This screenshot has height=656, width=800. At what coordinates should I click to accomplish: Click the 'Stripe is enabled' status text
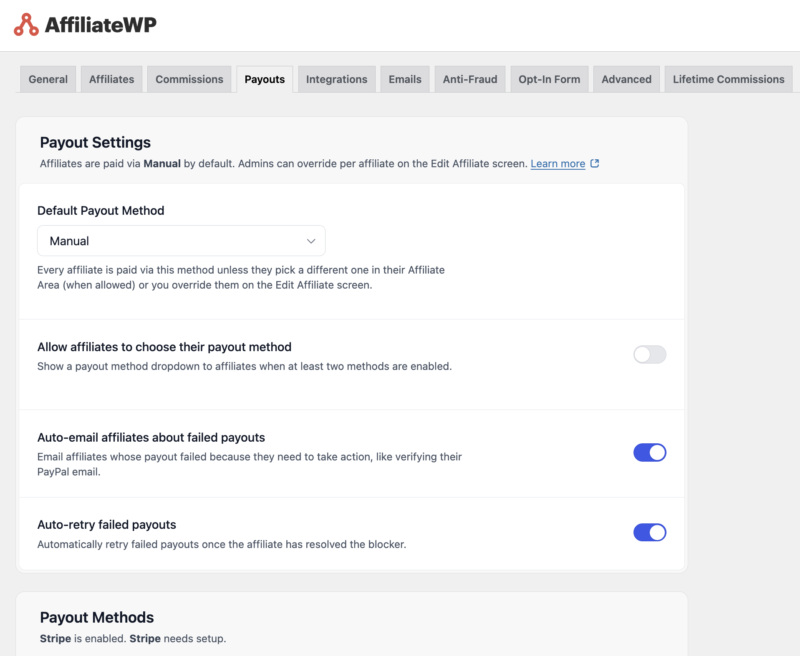133,639
